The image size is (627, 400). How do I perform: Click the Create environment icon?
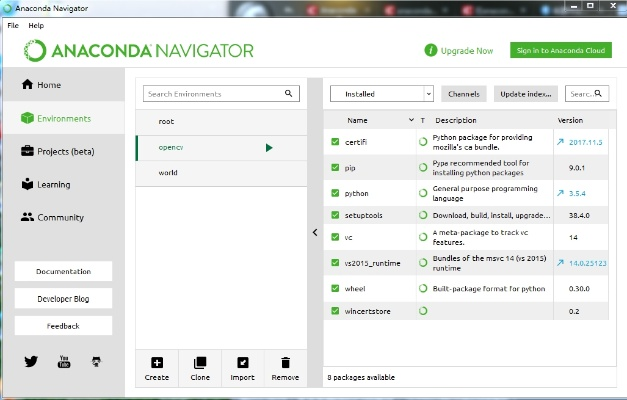point(156,363)
